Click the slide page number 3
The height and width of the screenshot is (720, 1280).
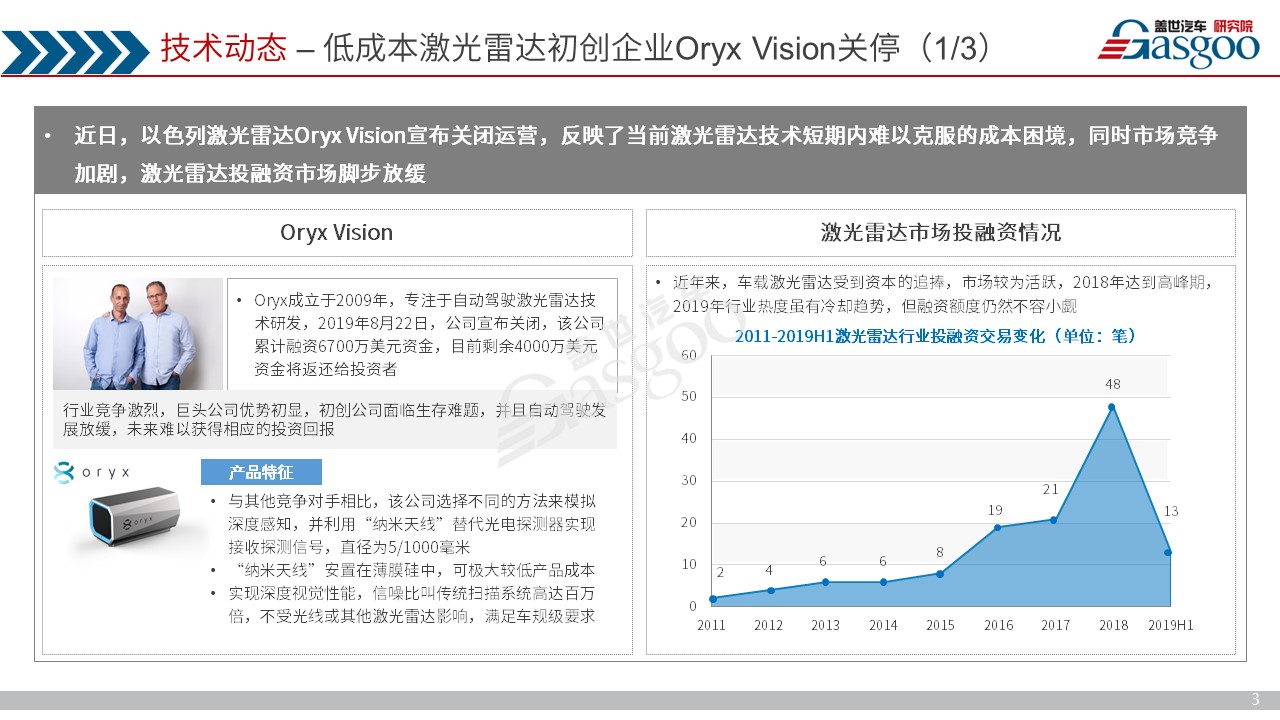click(1256, 699)
